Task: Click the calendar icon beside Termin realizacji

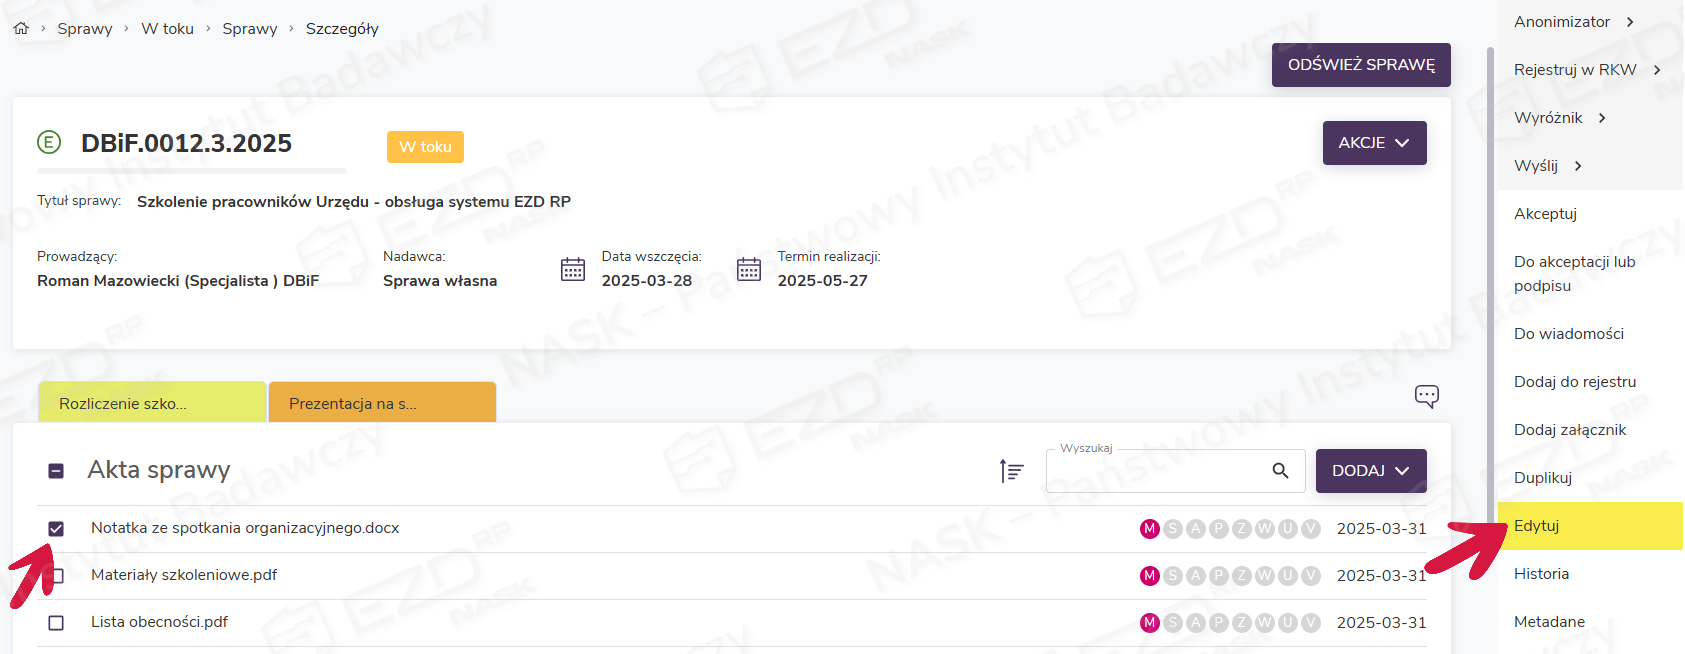Action: pos(749,269)
